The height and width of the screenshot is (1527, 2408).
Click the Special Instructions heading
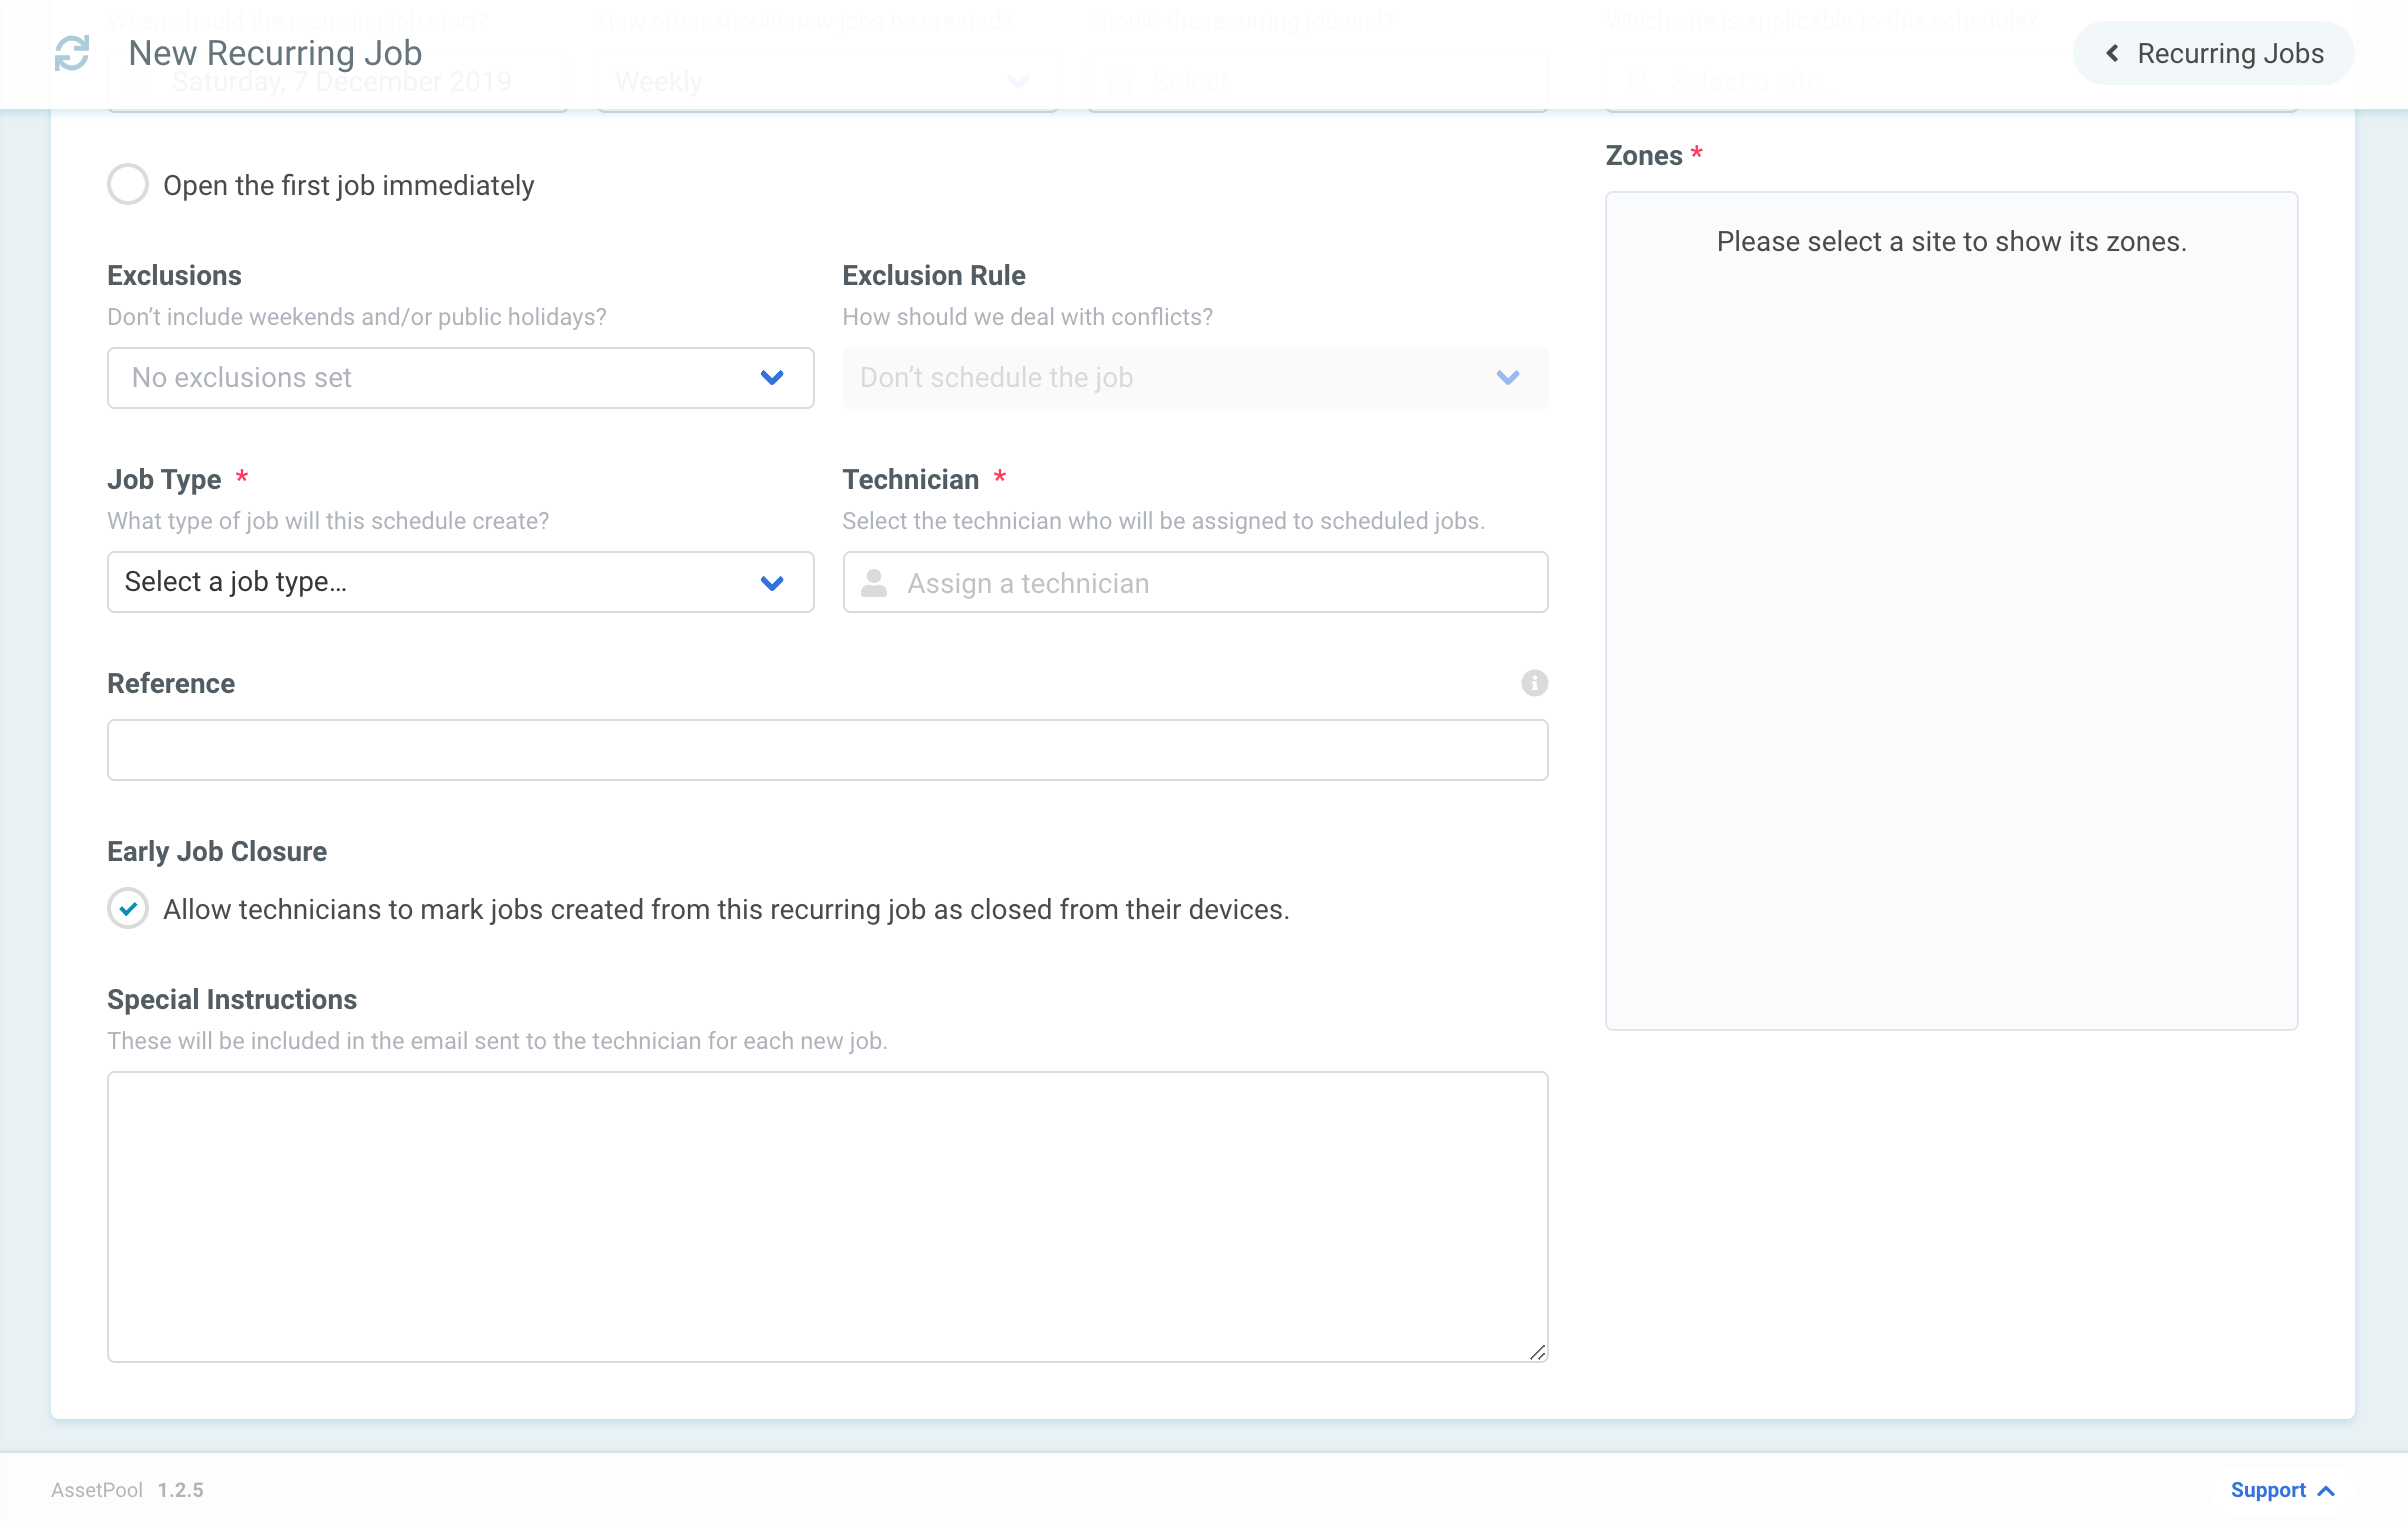coord(232,999)
